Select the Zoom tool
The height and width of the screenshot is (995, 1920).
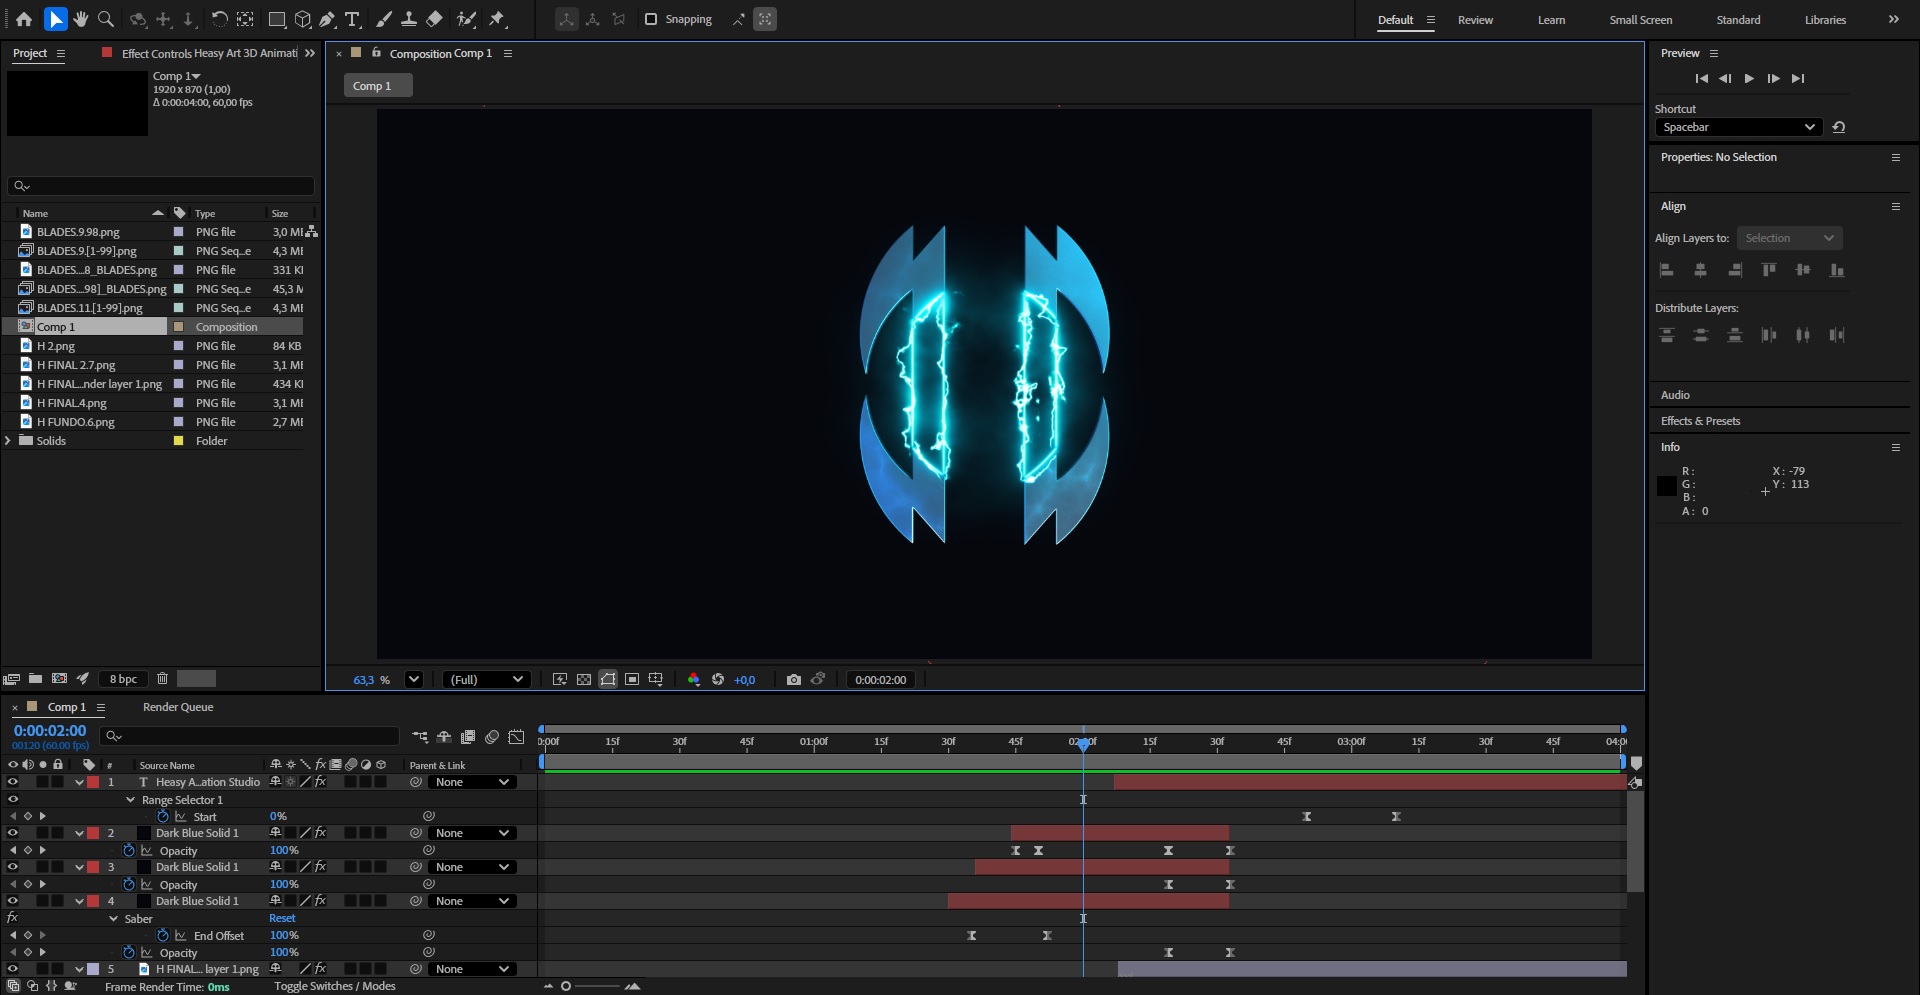click(105, 19)
